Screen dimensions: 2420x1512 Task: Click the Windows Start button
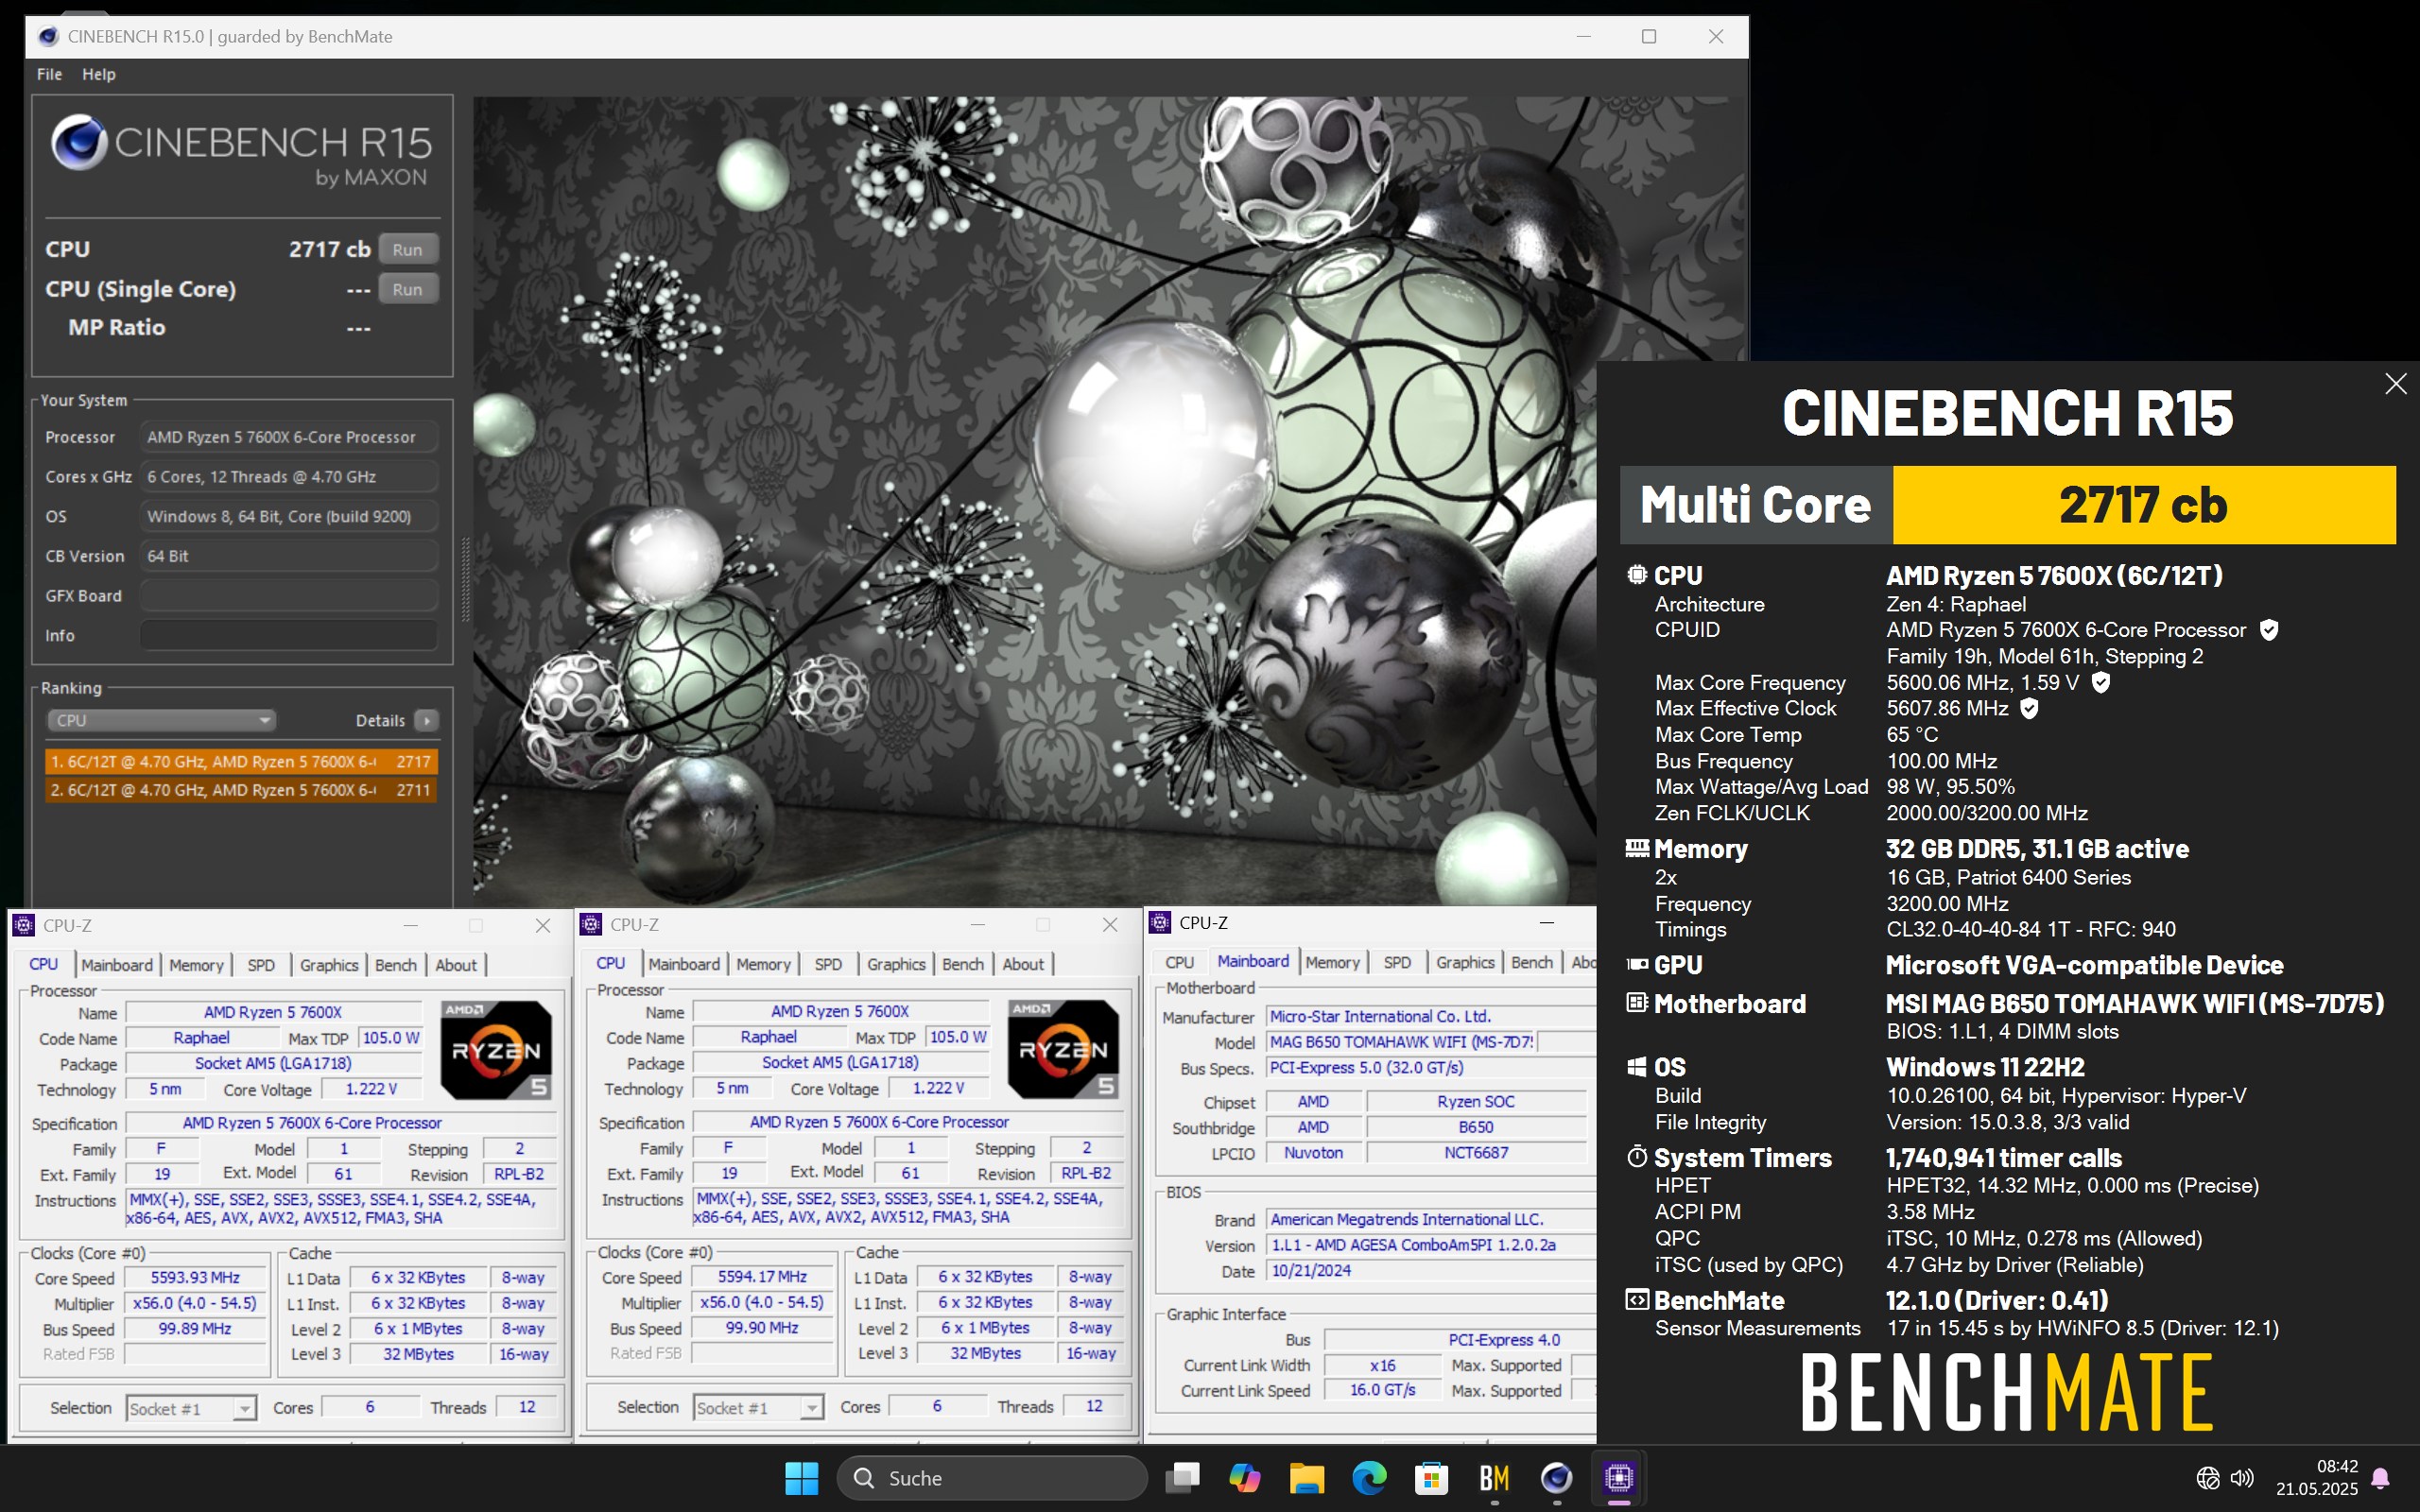tap(801, 1478)
